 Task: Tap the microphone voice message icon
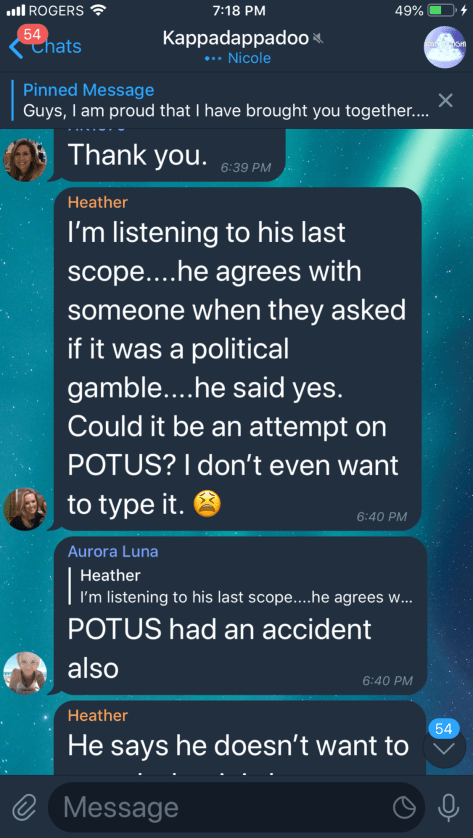pyautogui.click(x=448, y=808)
